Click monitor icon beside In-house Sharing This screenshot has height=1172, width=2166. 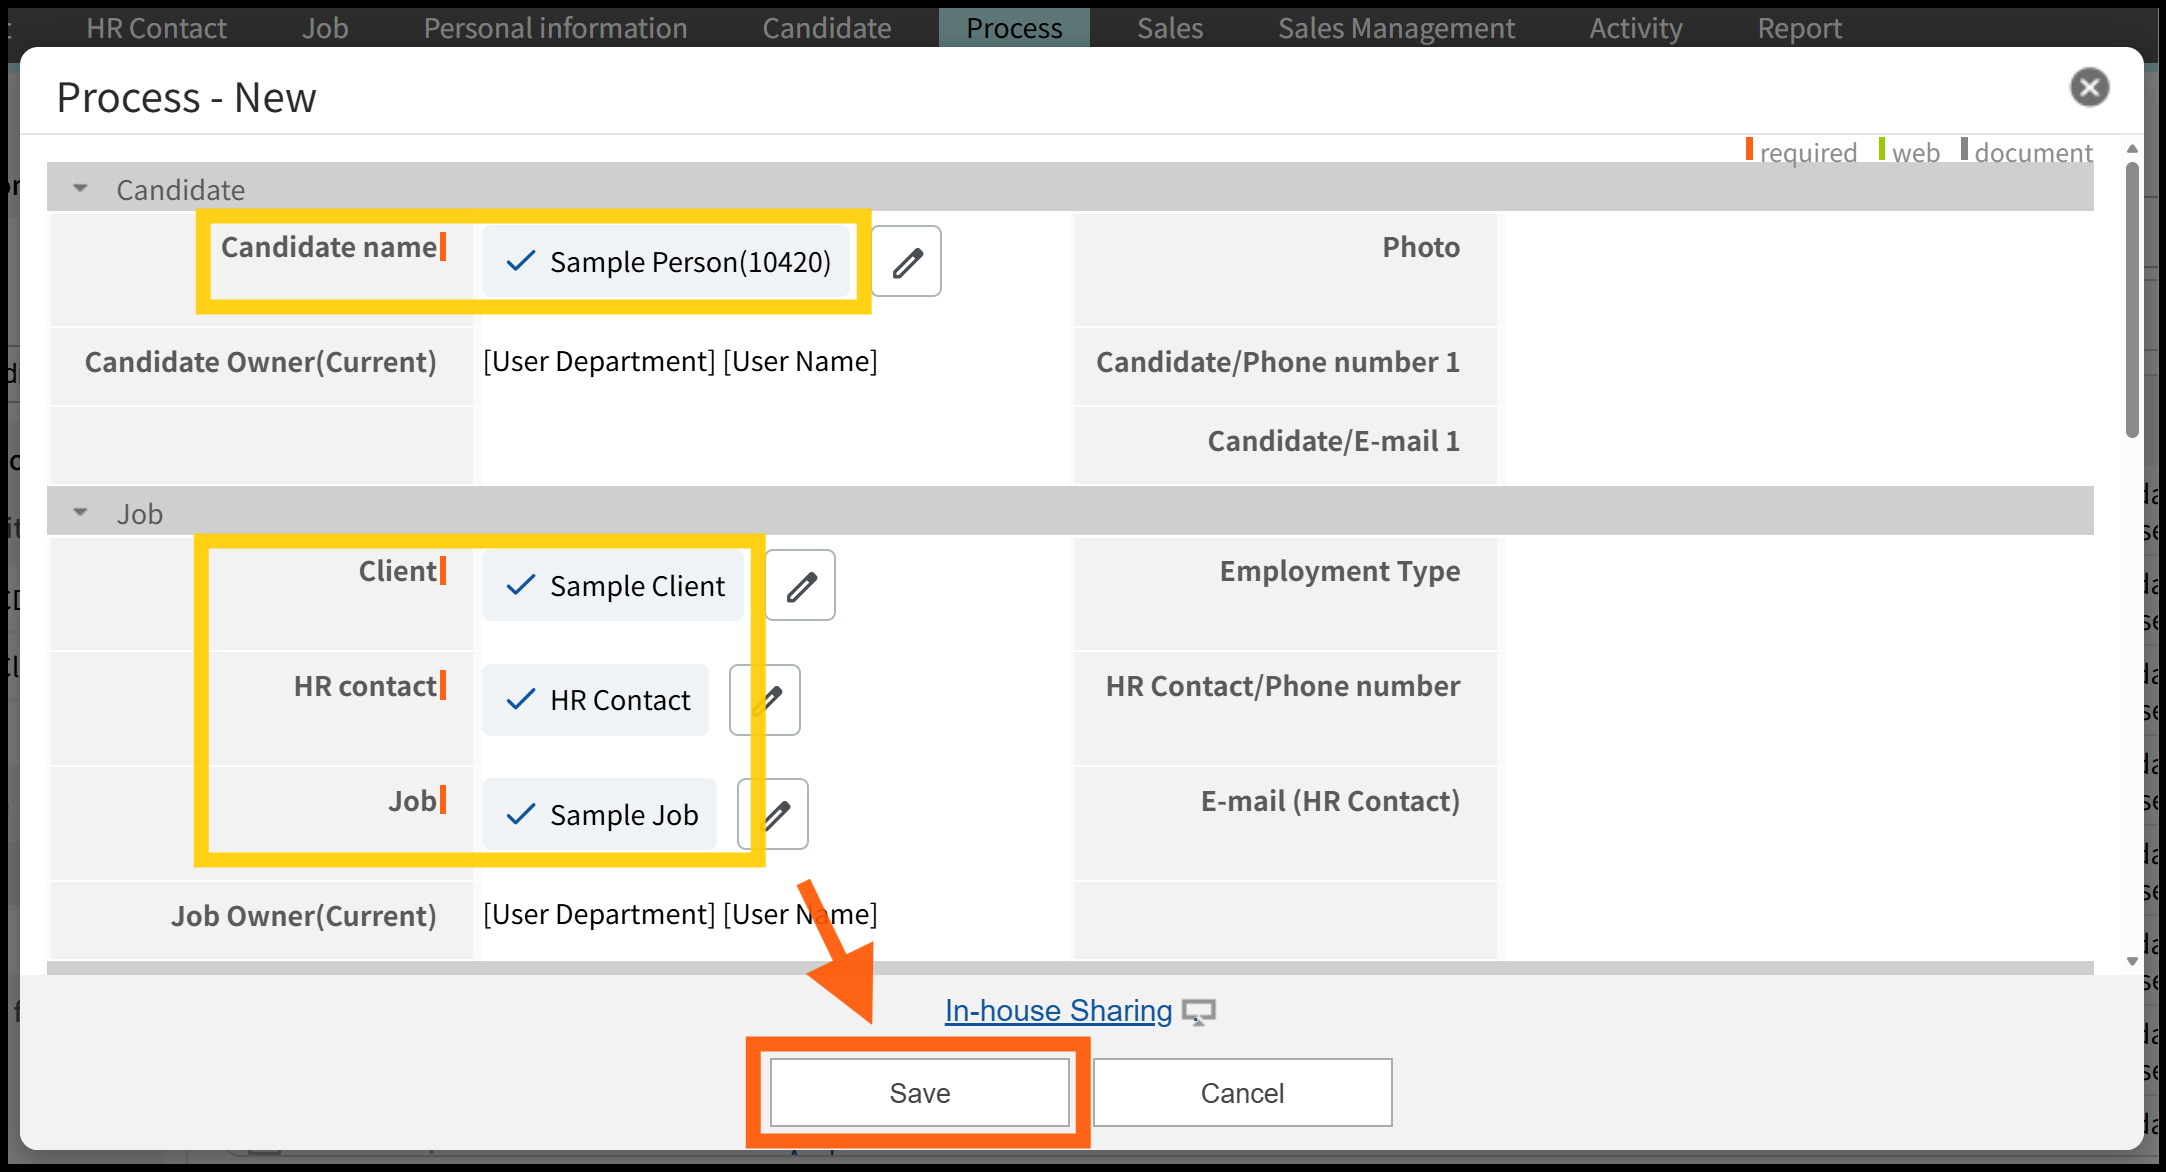pyautogui.click(x=1198, y=1012)
